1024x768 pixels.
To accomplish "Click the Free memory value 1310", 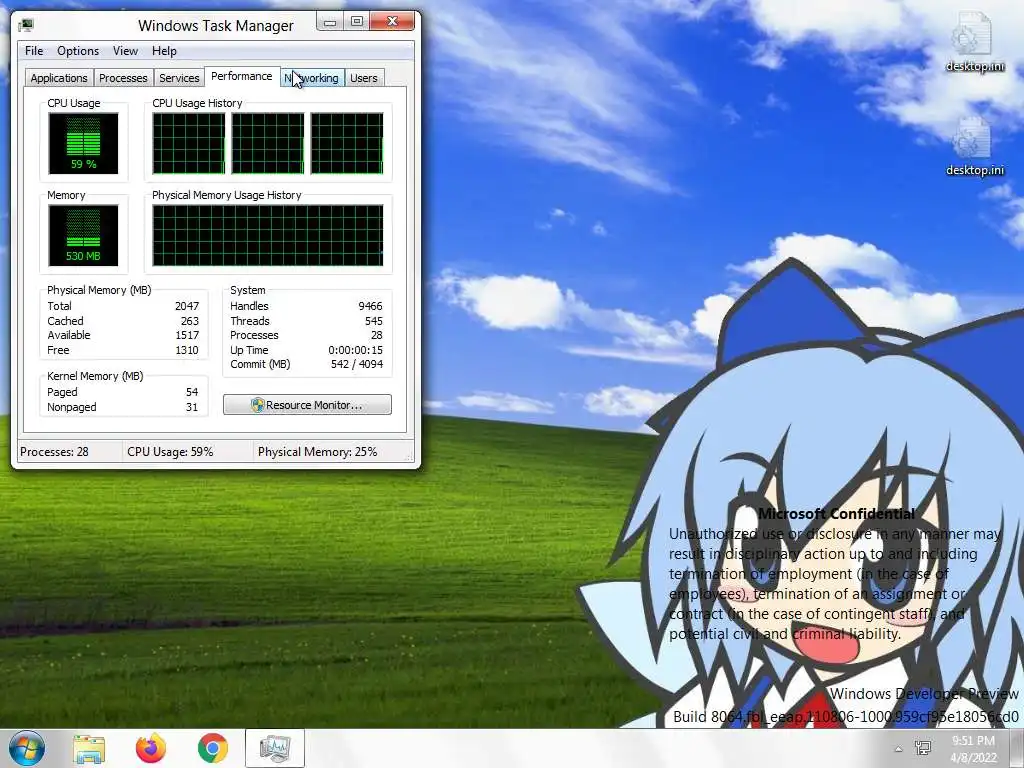I will (187, 351).
